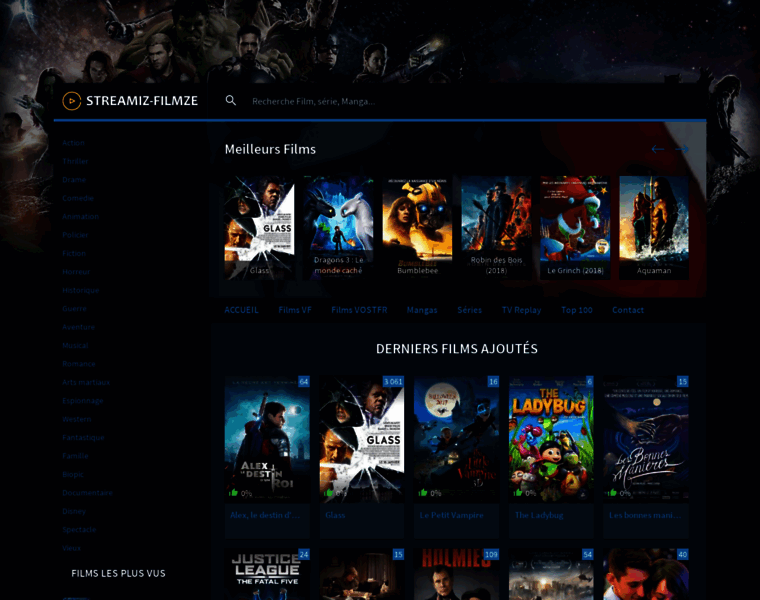760x600 pixels.
Task: Open the Holmes poster with badge 109
Action: tap(457, 574)
